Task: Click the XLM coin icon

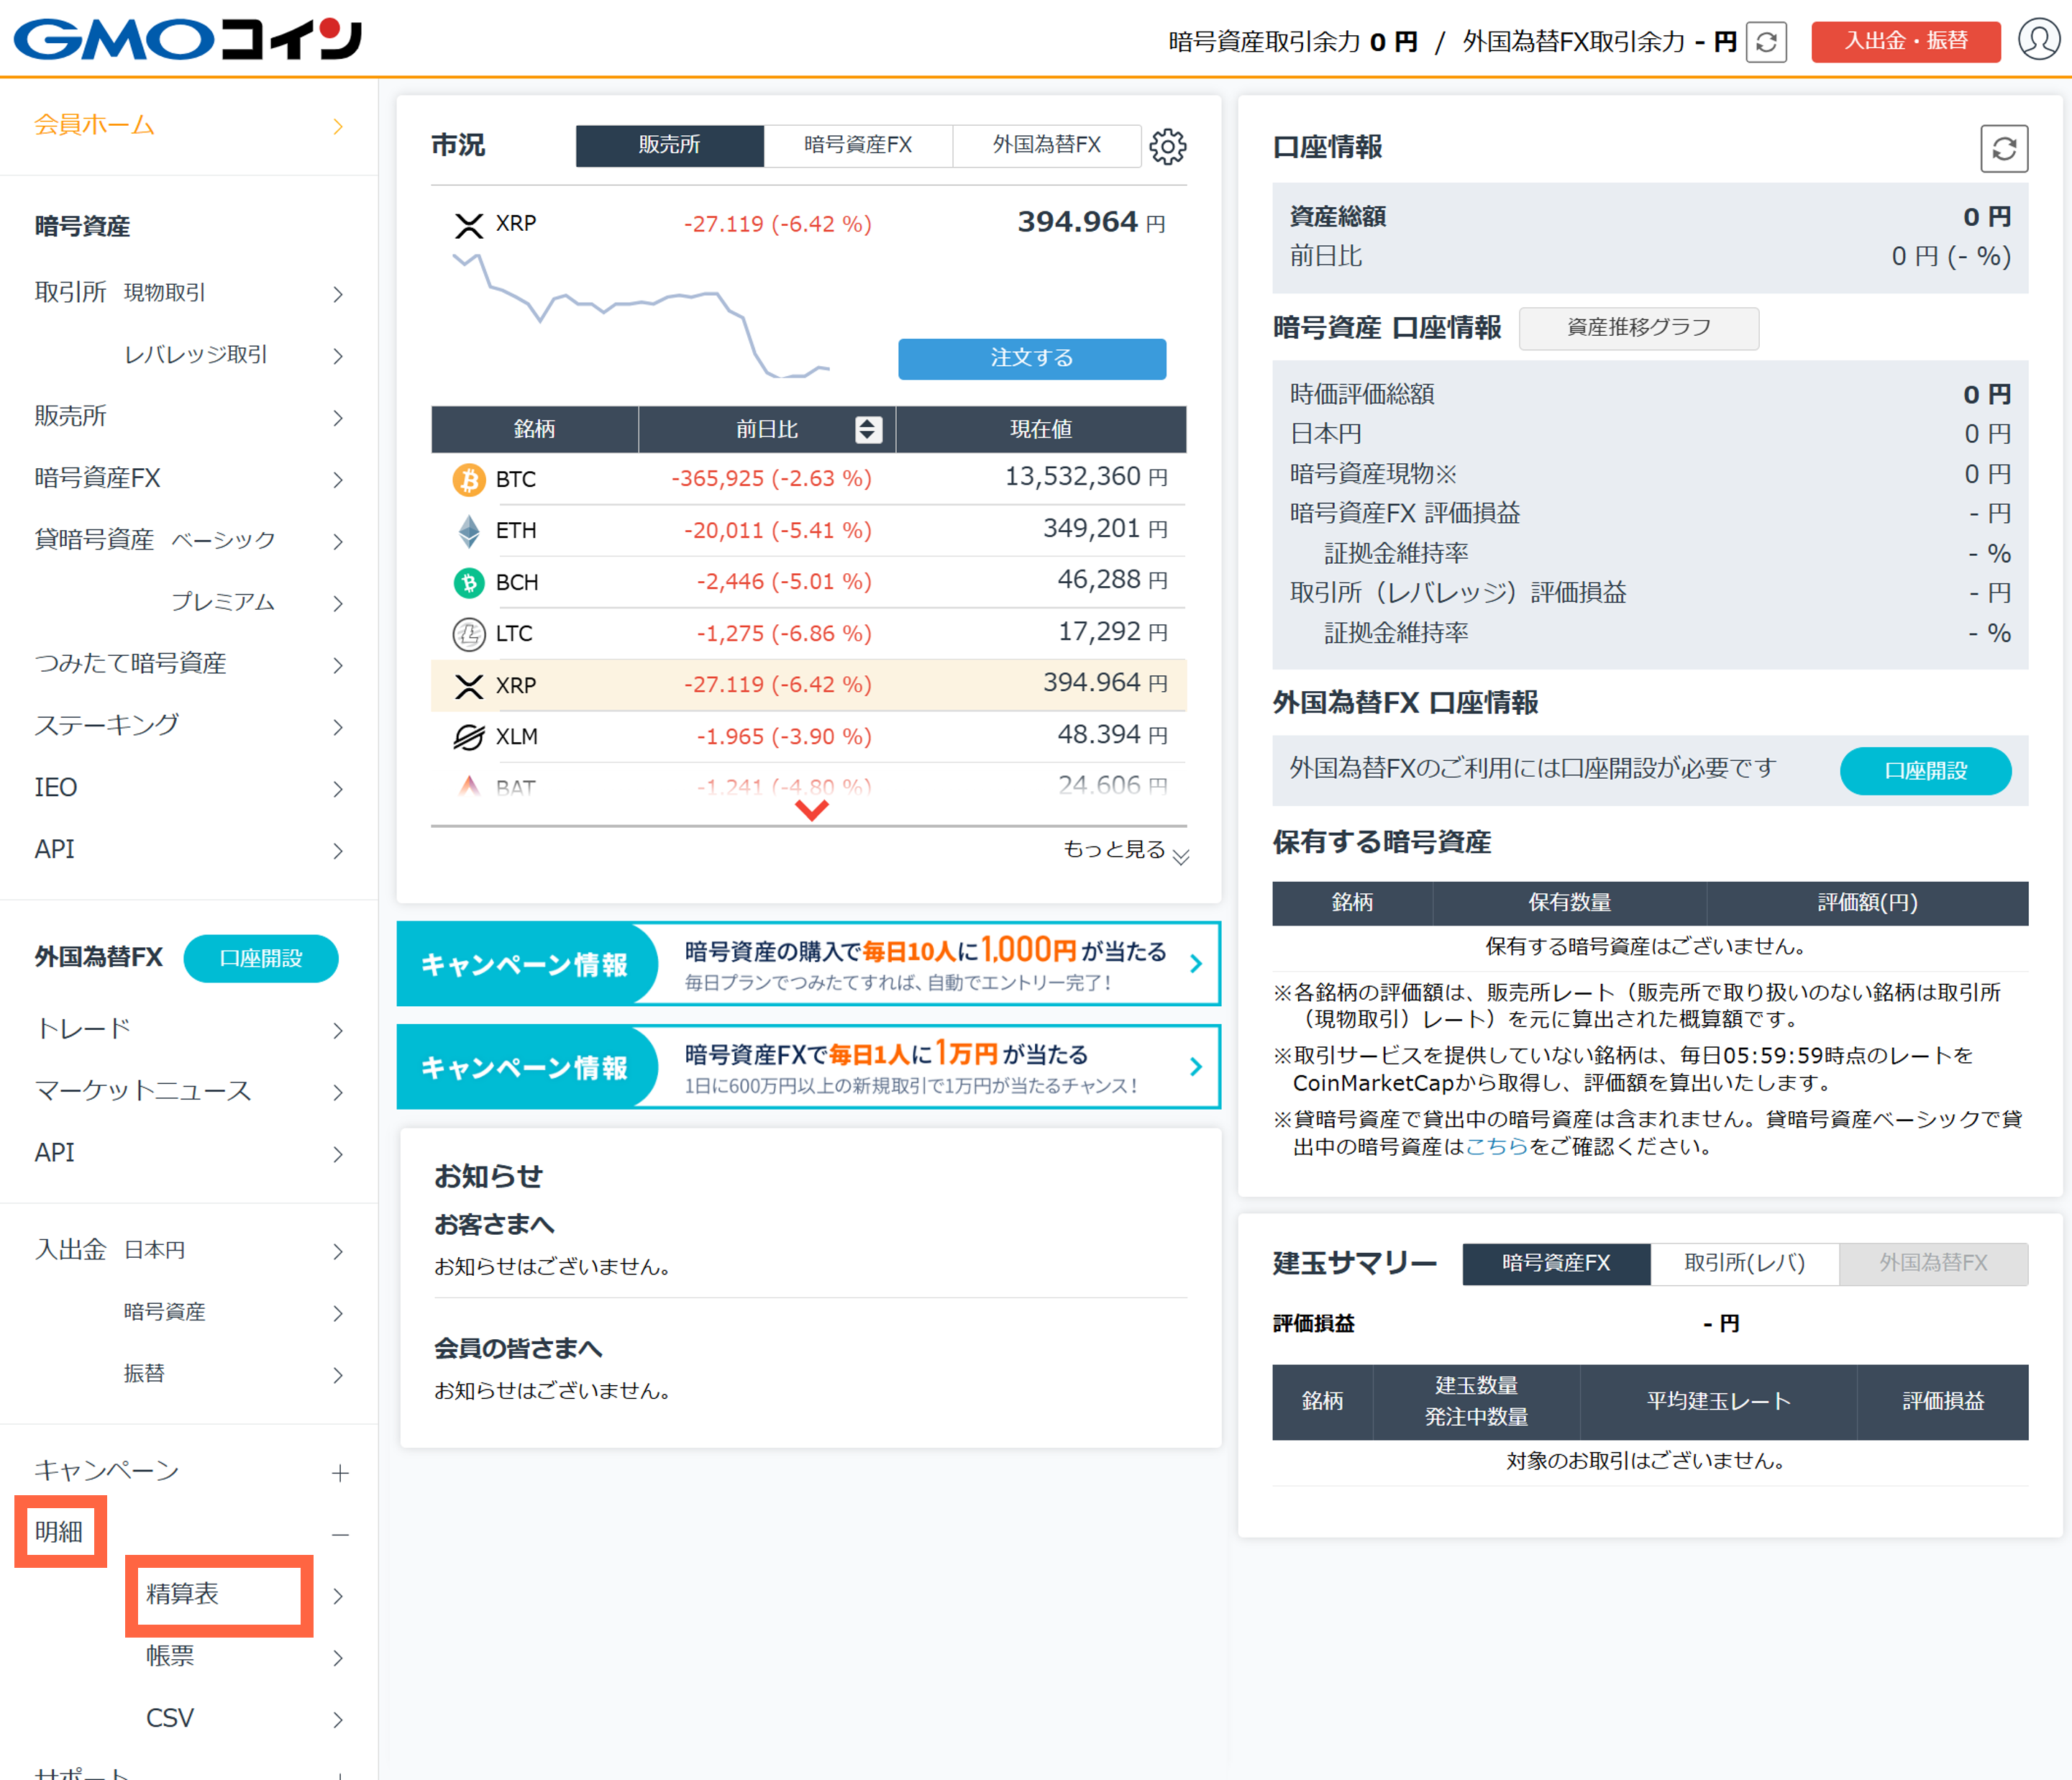Action: 468,737
